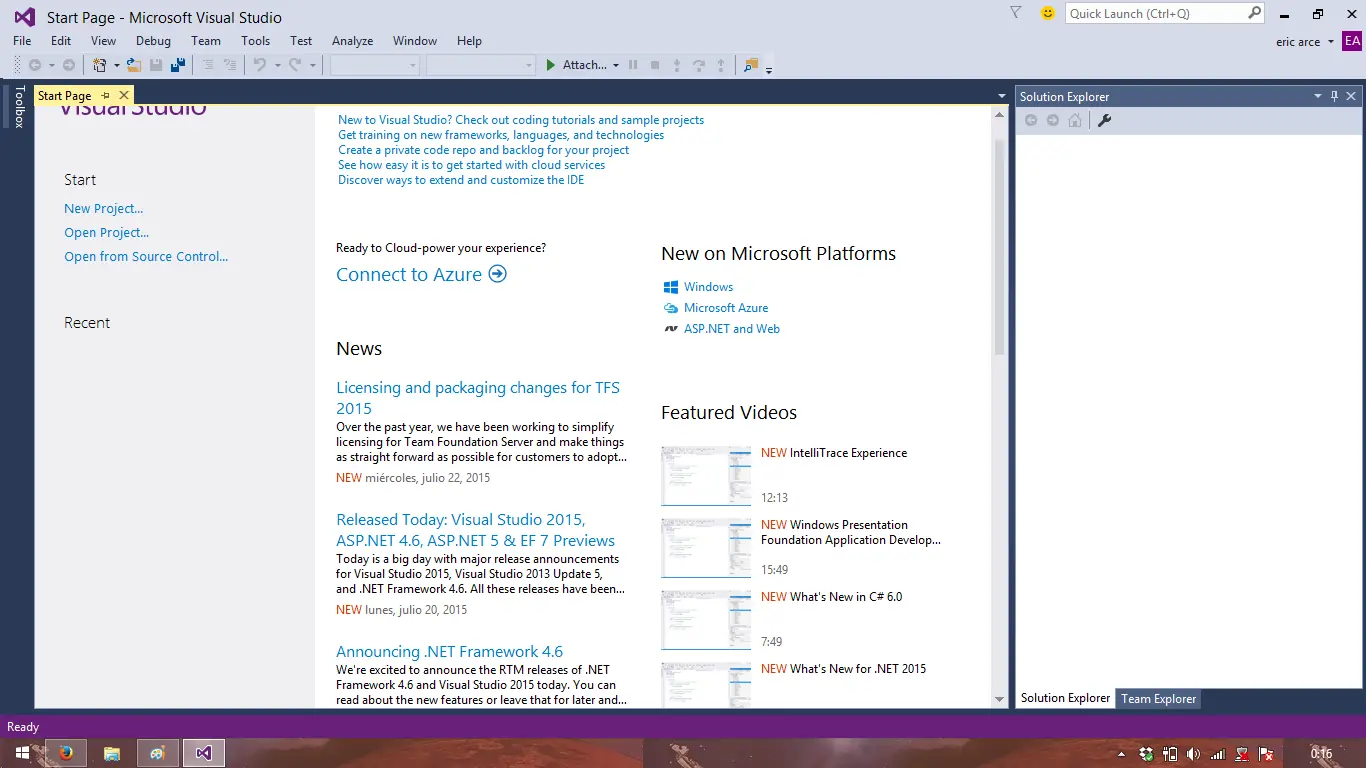The width and height of the screenshot is (1366, 768).
Task: Open the Tools menu
Action: (256, 41)
